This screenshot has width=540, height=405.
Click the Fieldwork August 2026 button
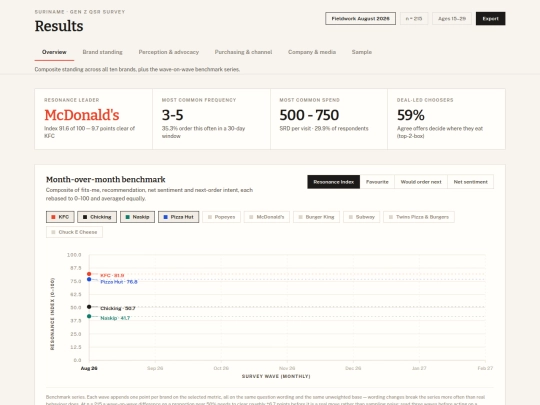(x=360, y=19)
